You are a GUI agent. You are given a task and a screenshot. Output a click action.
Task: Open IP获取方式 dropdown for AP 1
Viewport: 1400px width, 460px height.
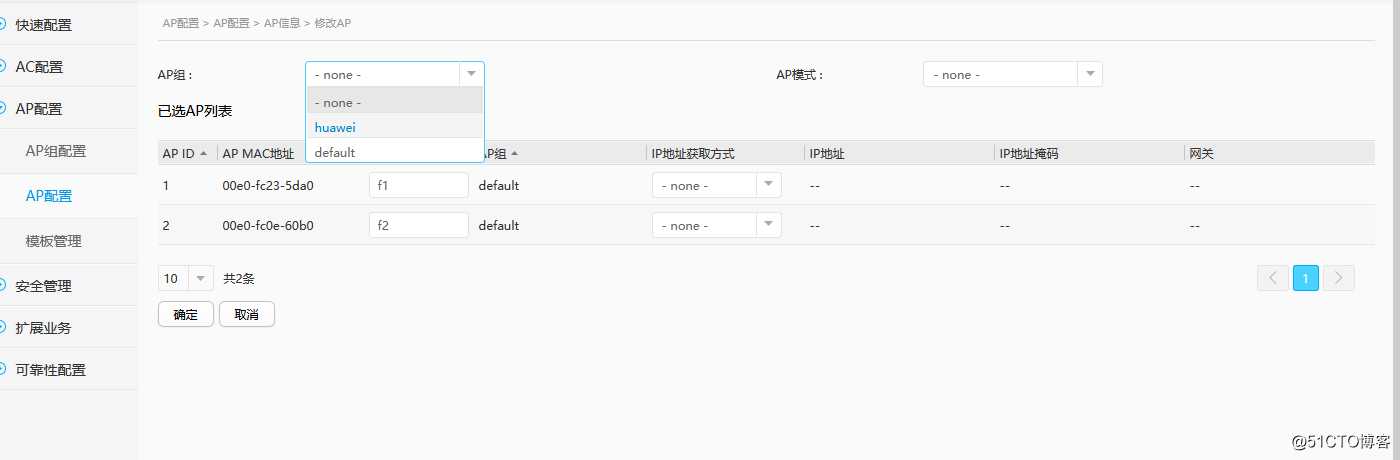[x=716, y=185]
